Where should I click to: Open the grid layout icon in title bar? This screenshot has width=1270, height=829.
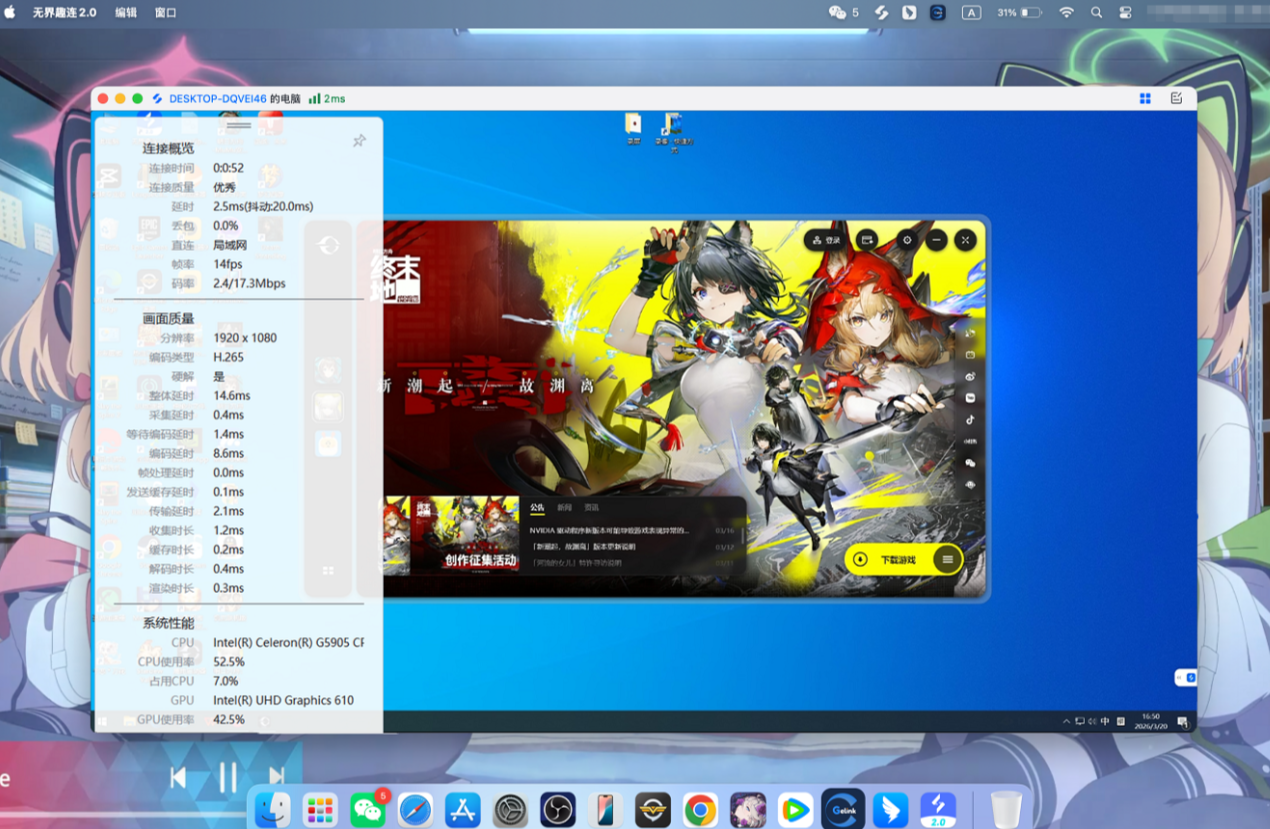pyautogui.click(x=1145, y=98)
